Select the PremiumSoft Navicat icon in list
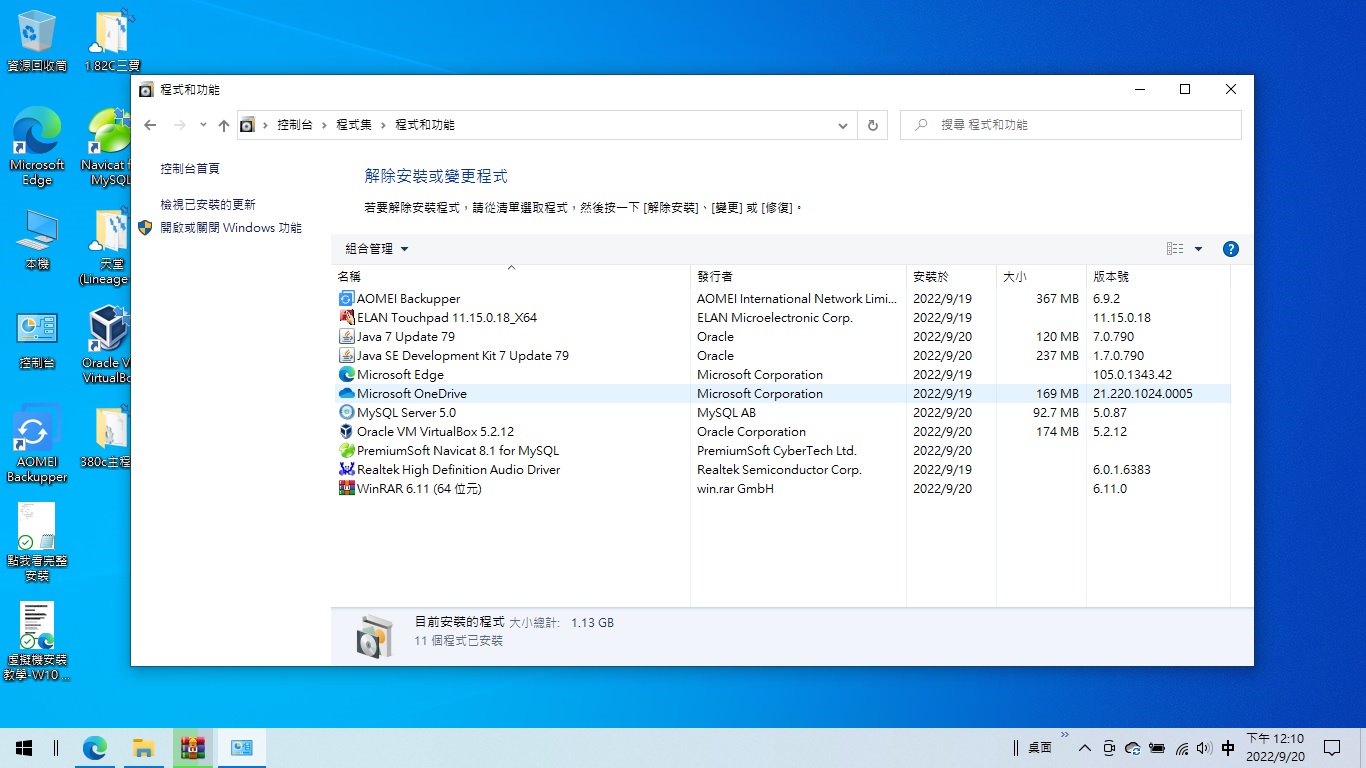The height and width of the screenshot is (768, 1366). point(347,450)
